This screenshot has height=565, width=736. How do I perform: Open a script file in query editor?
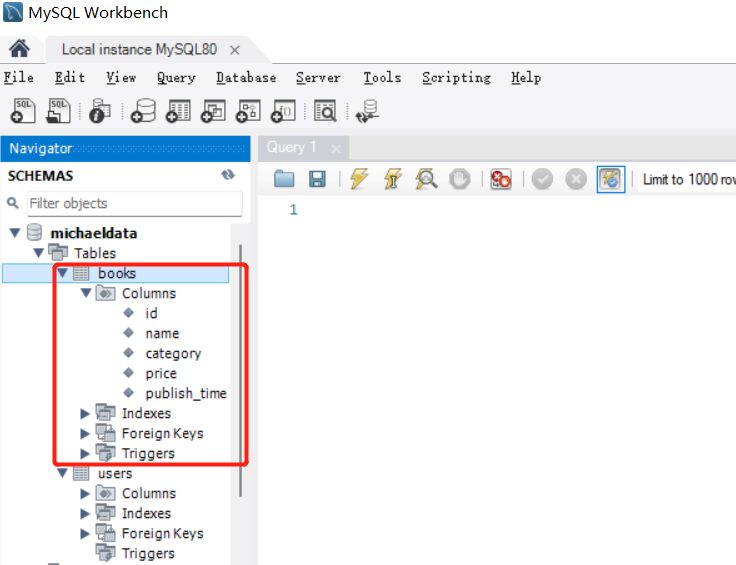284,179
